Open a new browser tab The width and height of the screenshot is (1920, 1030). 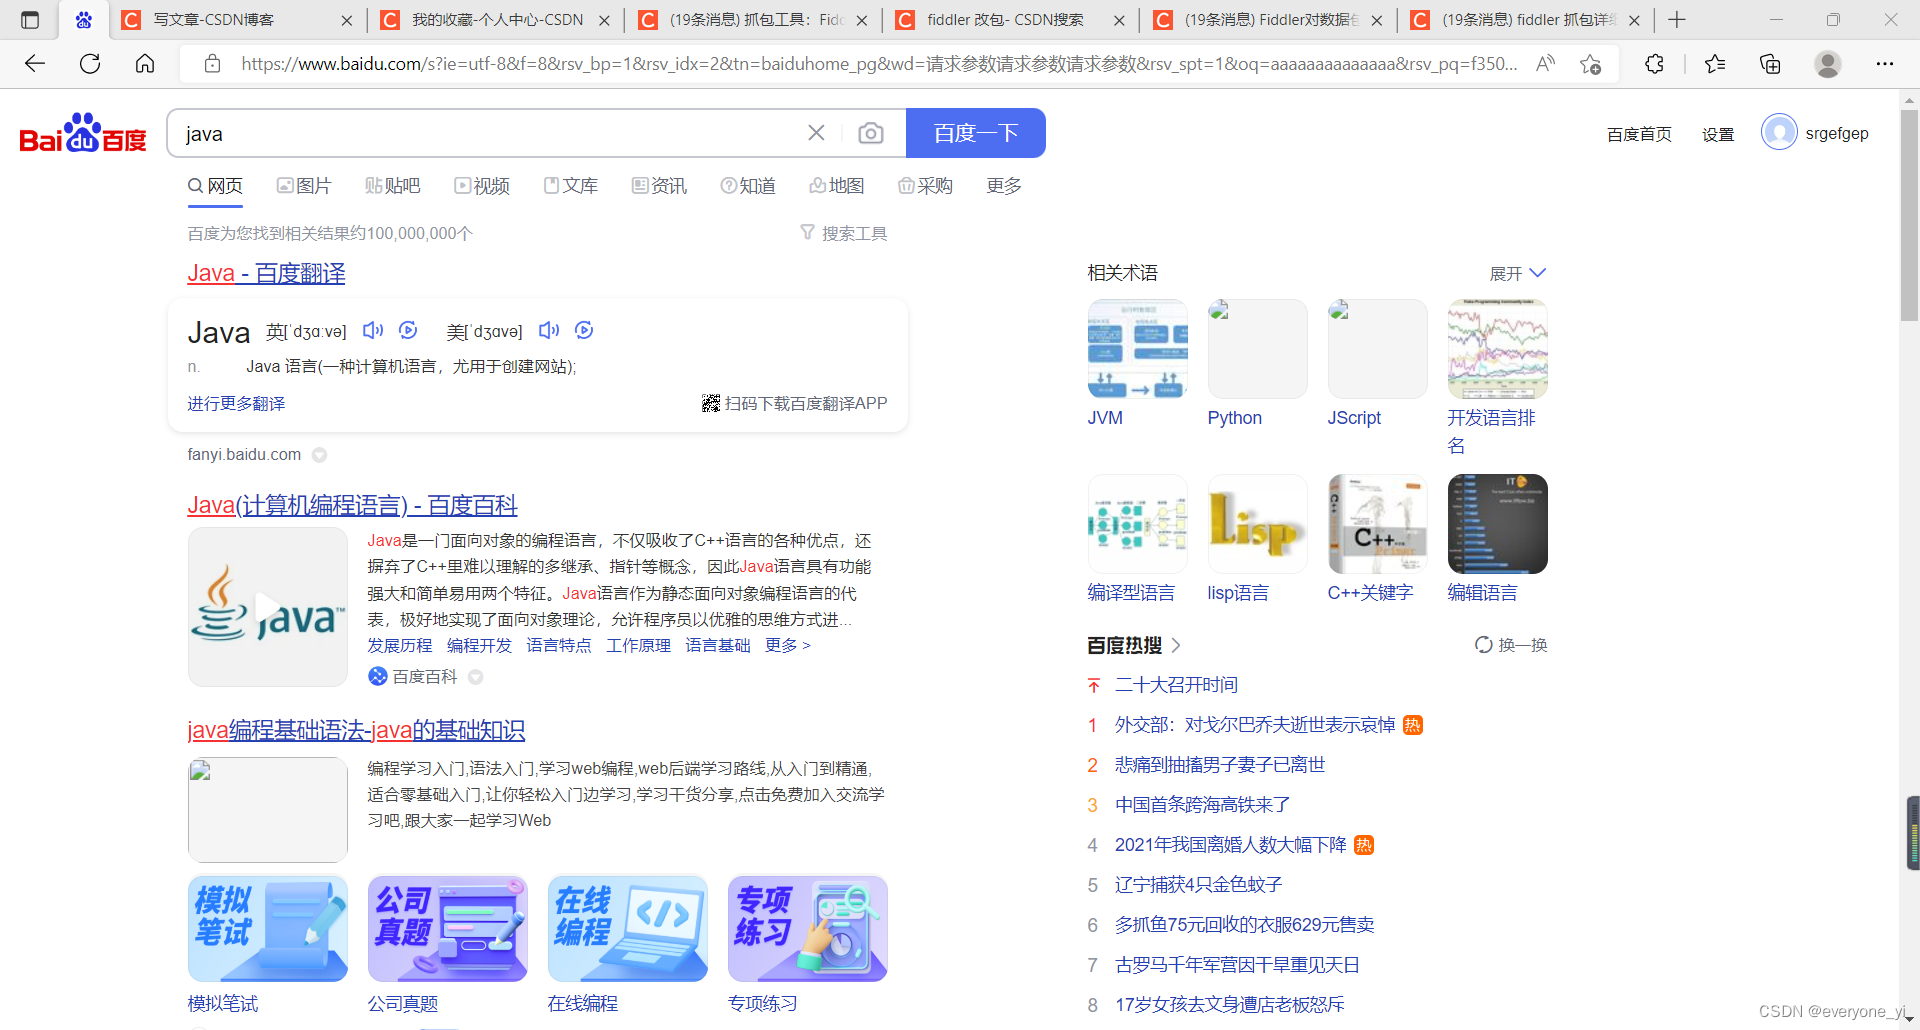click(1677, 19)
